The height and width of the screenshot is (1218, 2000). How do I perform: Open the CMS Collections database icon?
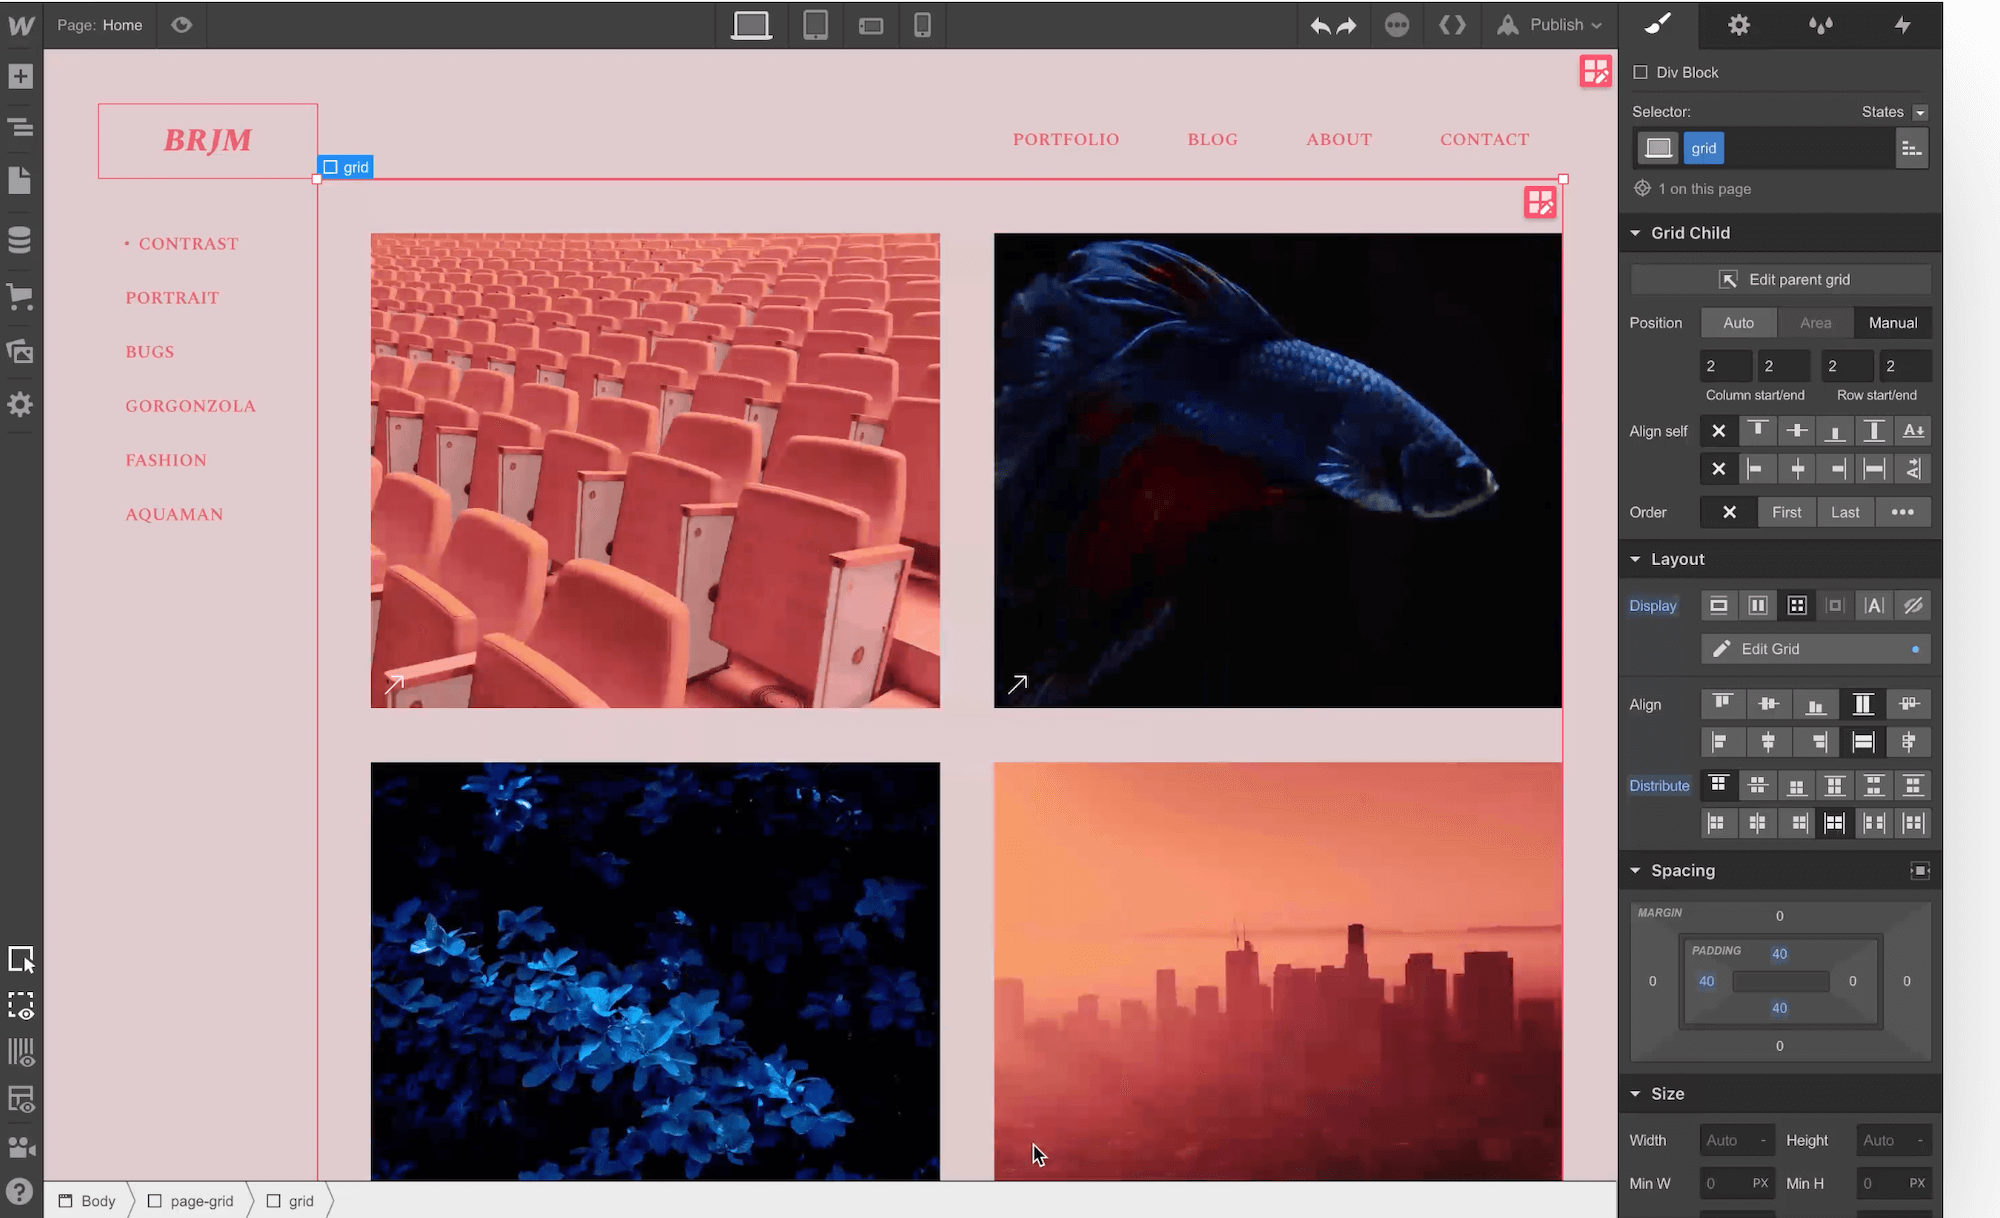pos(21,239)
